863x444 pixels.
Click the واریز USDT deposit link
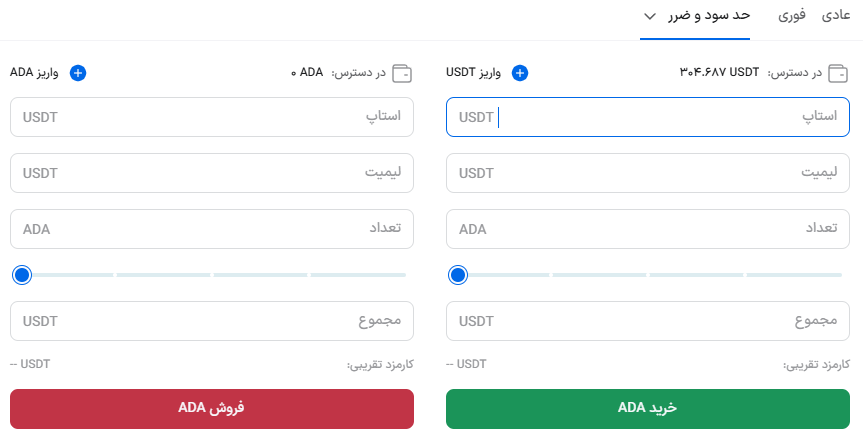click(474, 73)
